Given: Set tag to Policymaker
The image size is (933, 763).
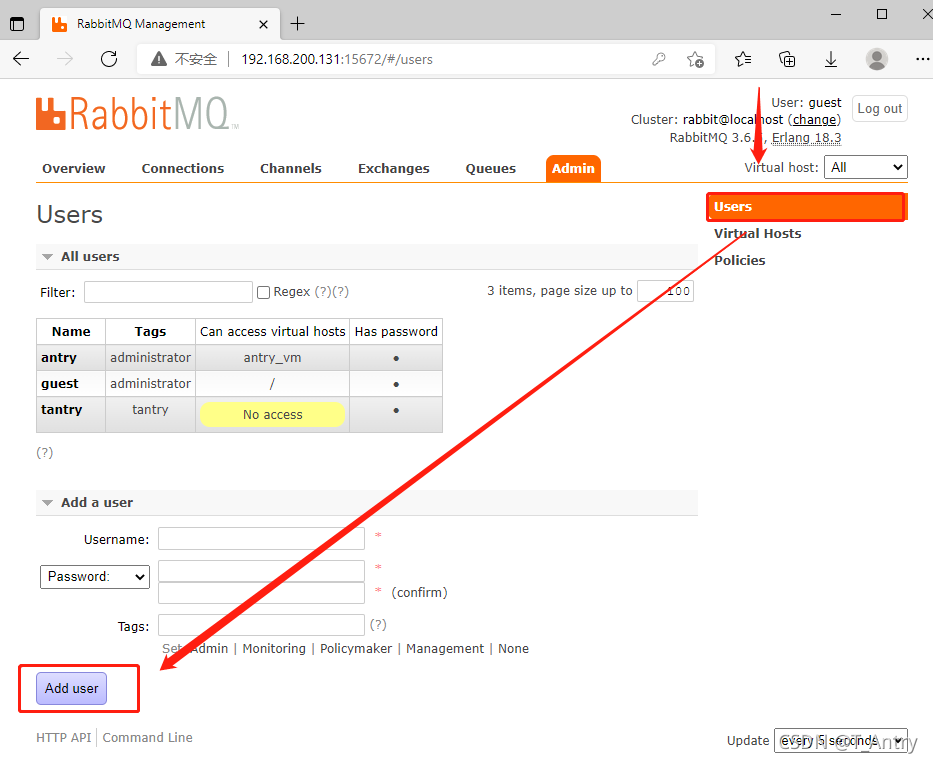Looking at the screenshot, I should [x=356, y=649].
